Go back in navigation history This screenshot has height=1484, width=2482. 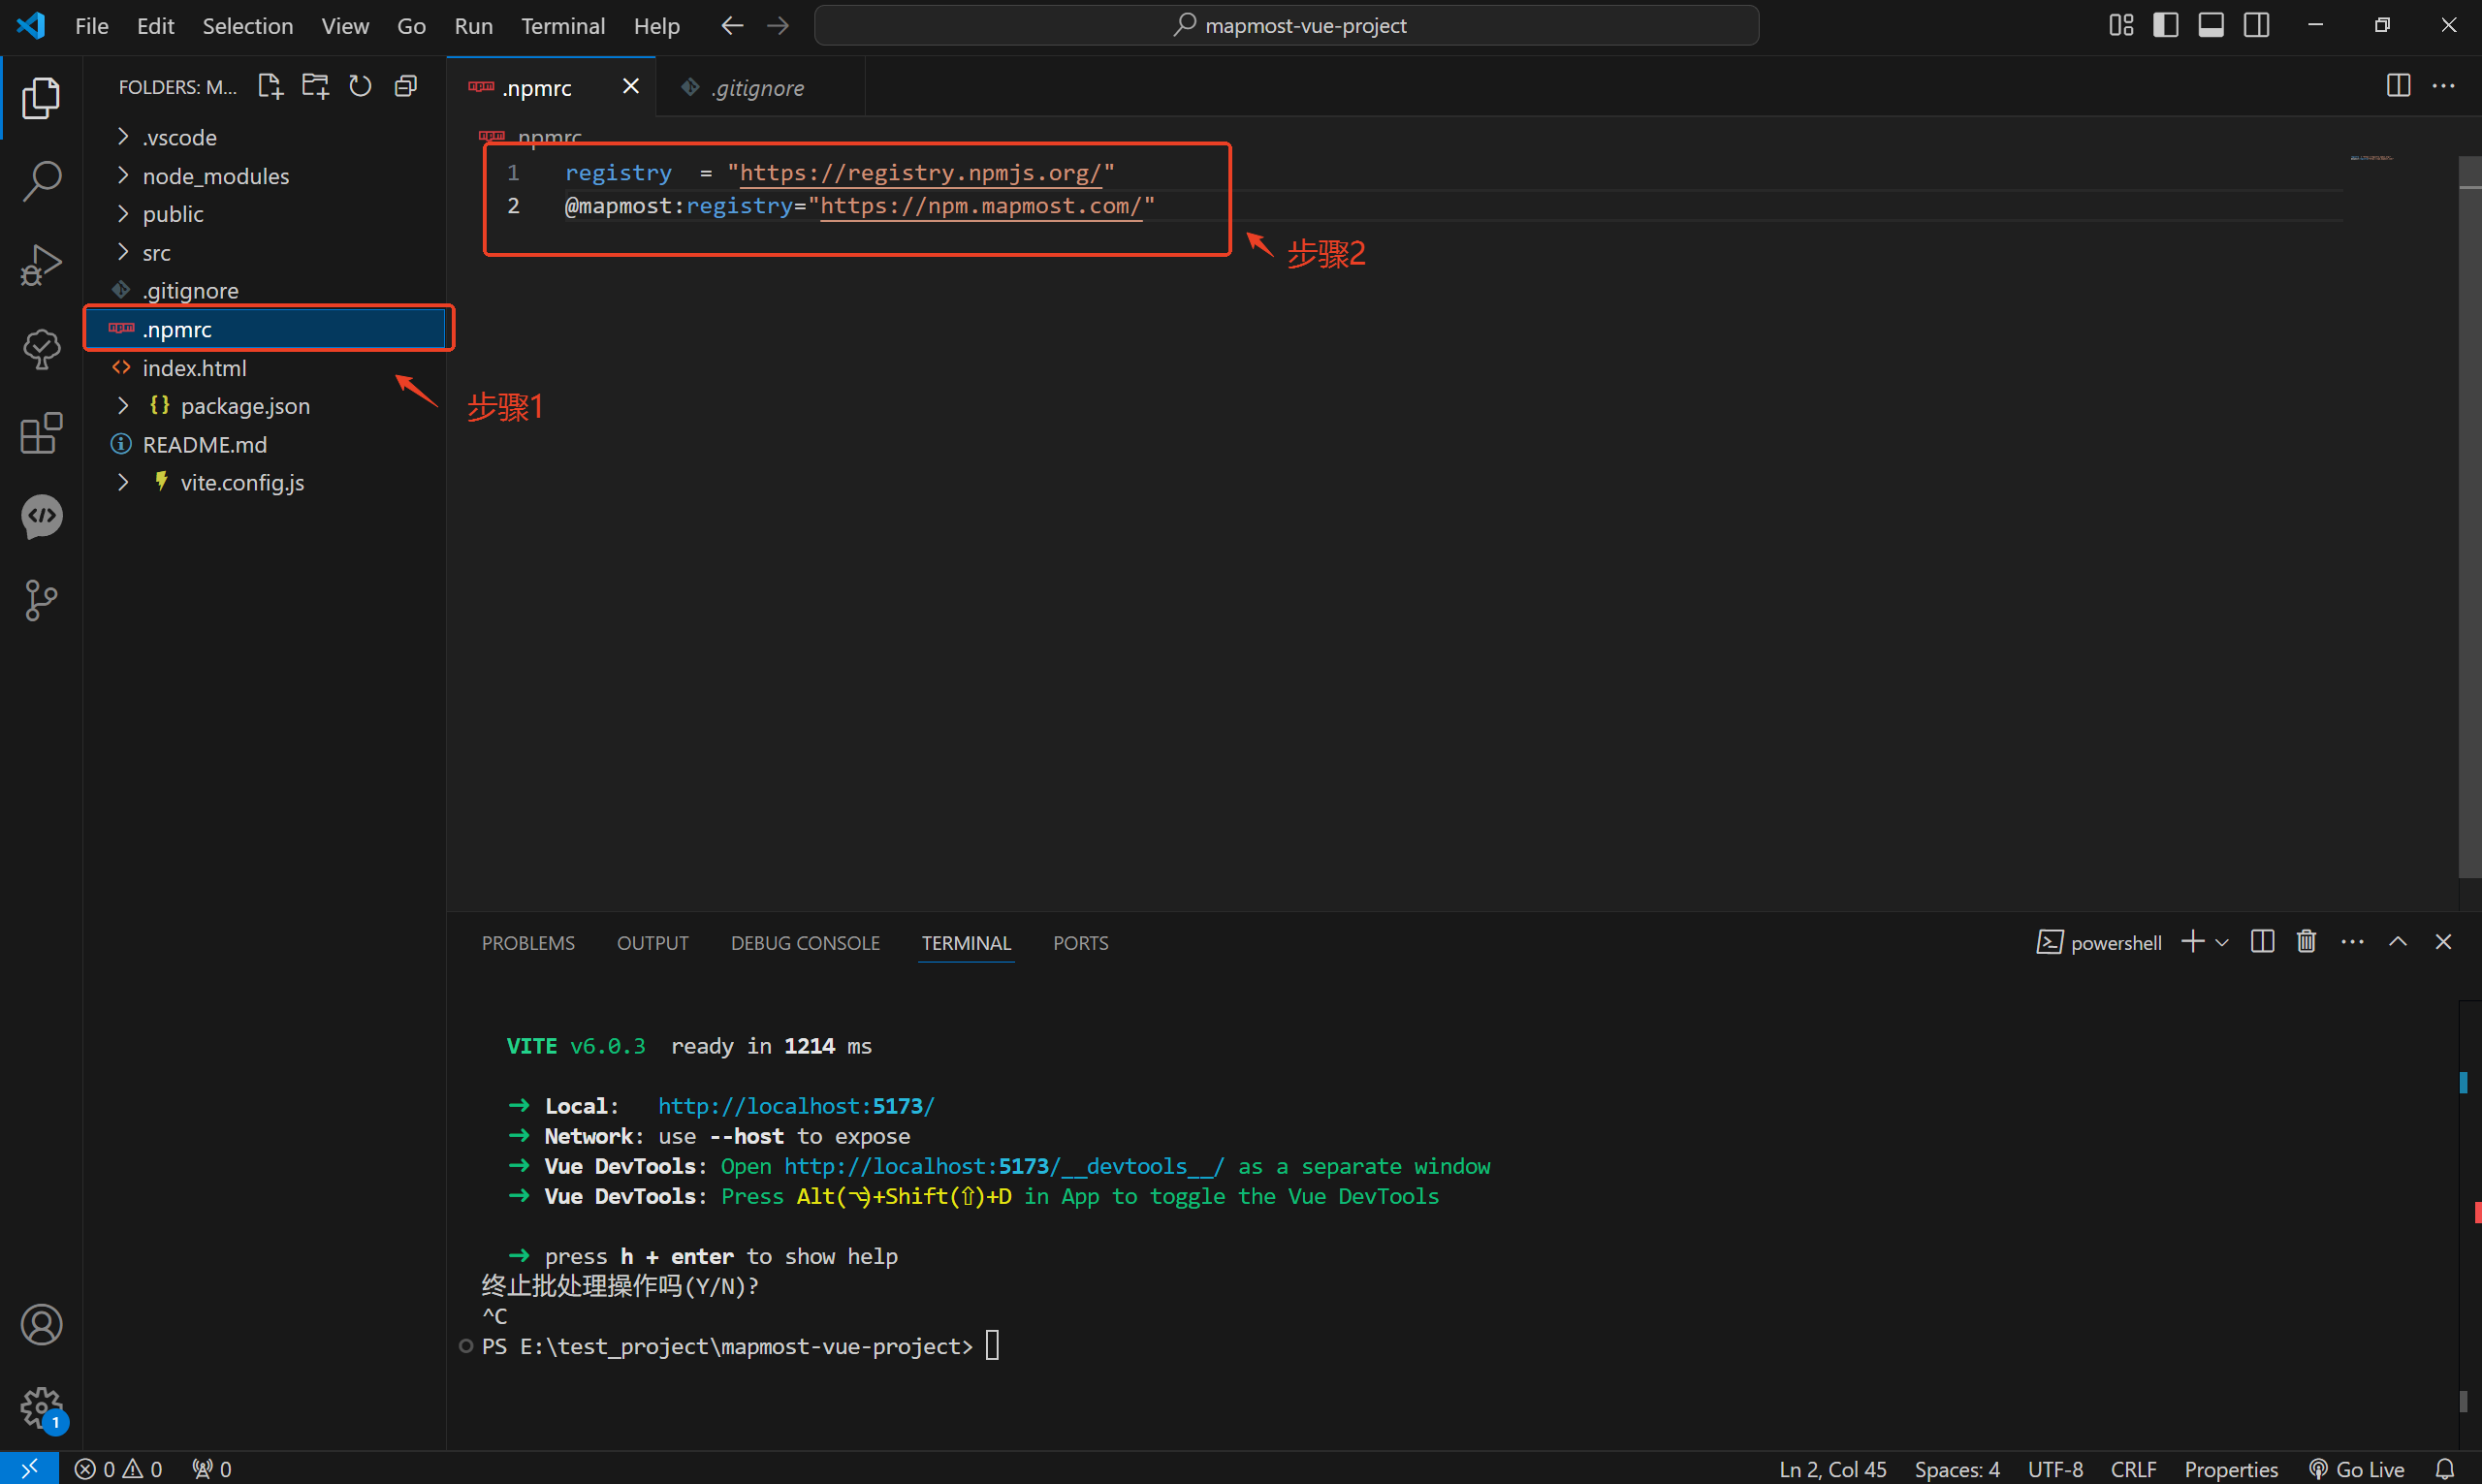click(x=732, y=25)
